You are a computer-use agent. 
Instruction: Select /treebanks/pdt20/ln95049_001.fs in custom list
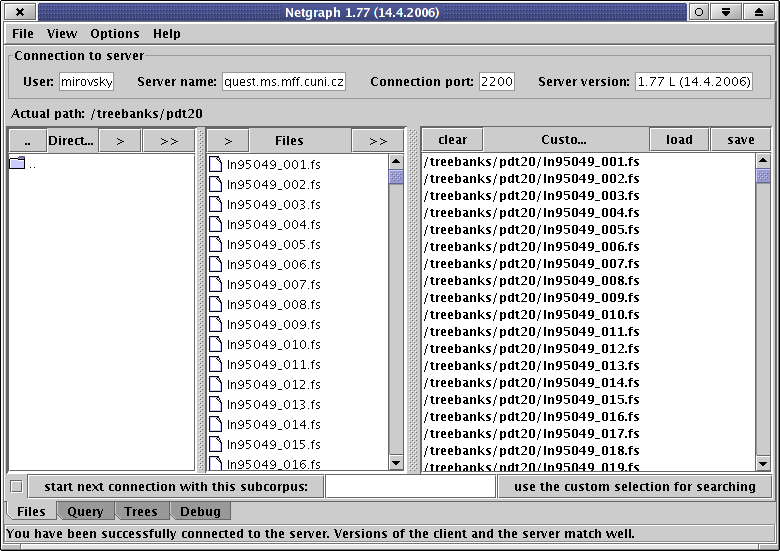point(531,162)
